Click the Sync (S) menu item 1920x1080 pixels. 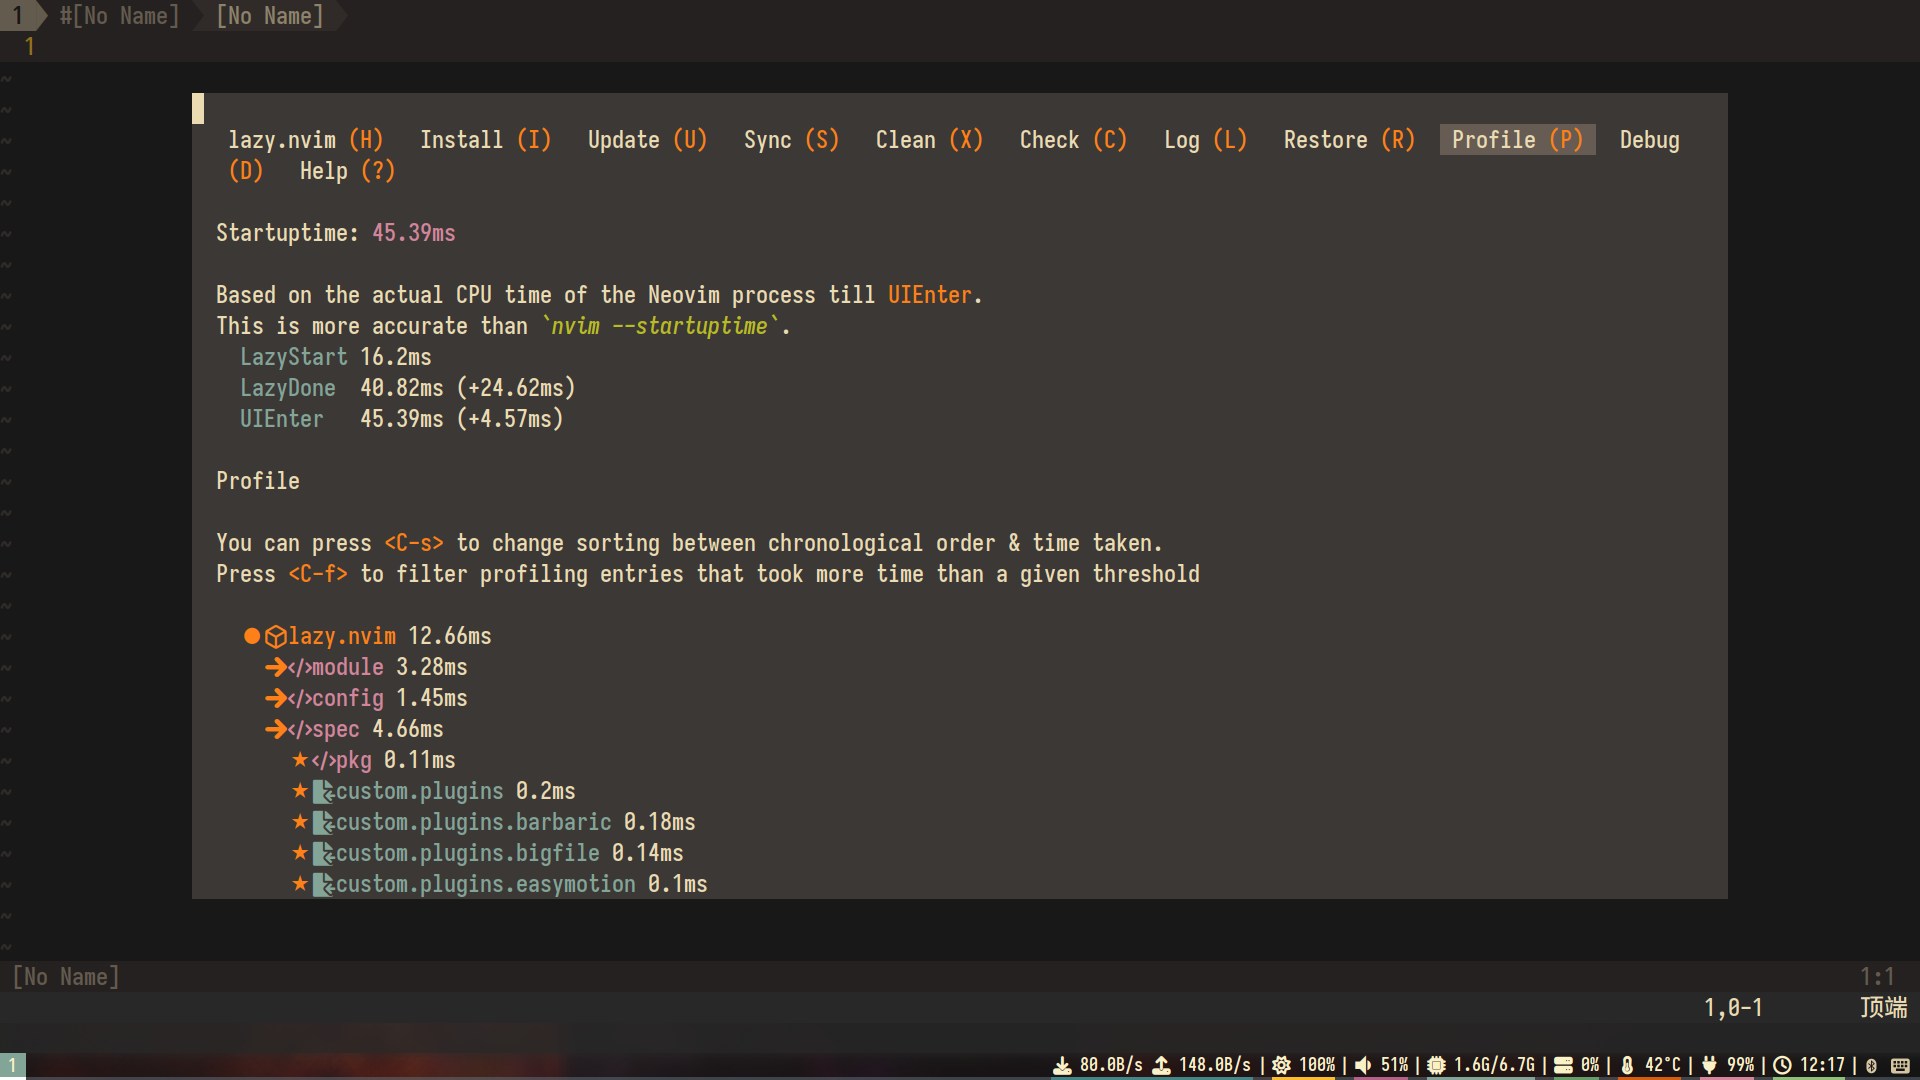[791, 140]
